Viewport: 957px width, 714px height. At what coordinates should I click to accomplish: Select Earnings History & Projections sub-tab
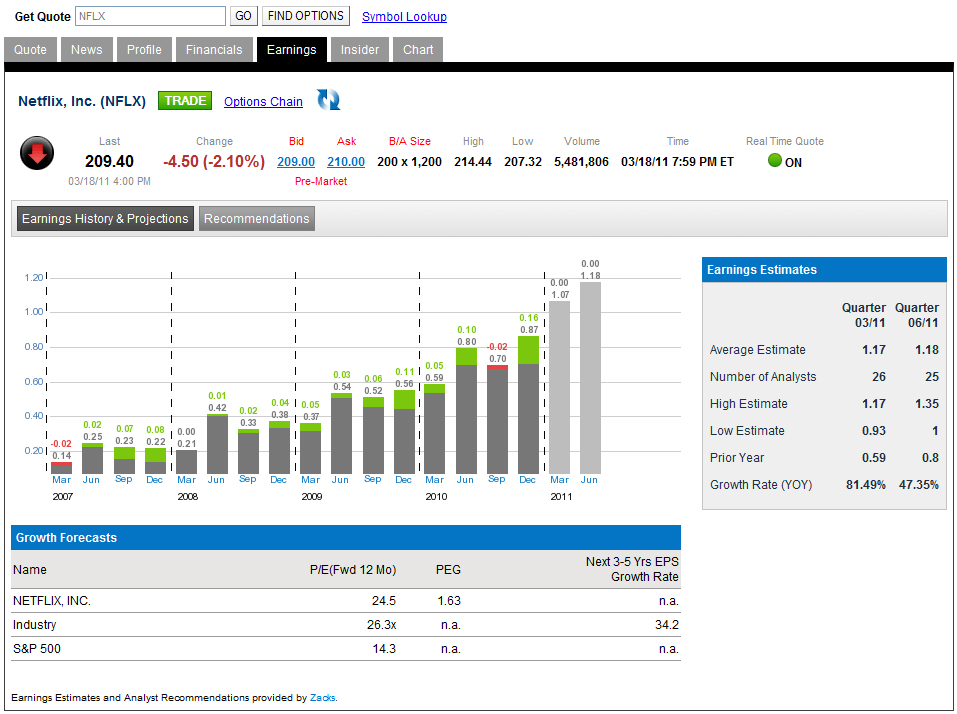(x=105, y=218)
